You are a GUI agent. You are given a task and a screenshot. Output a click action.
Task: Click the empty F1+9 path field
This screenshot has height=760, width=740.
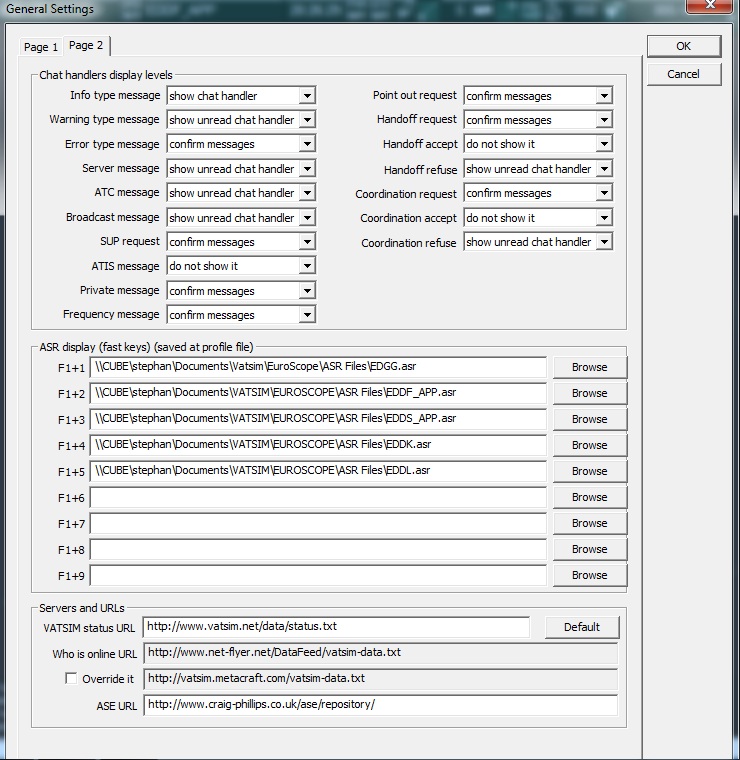pyautogui.click(x=318, y=575)
